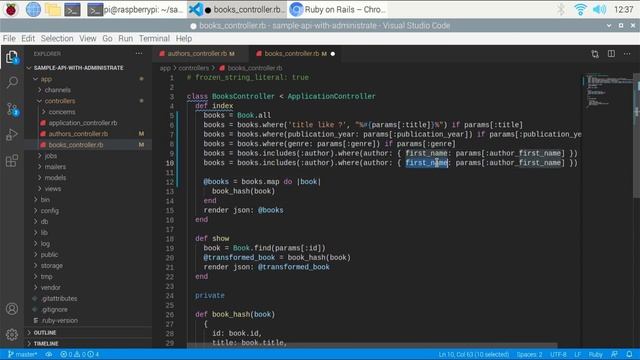
Task: Open the terminal launcher icon
Action: pos(73,9)
